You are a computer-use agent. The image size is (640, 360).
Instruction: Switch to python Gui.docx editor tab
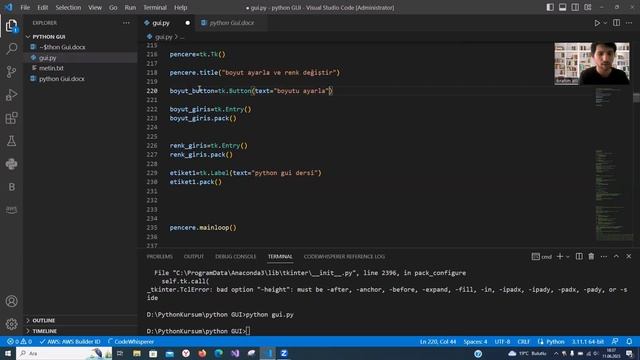point(232,23)
